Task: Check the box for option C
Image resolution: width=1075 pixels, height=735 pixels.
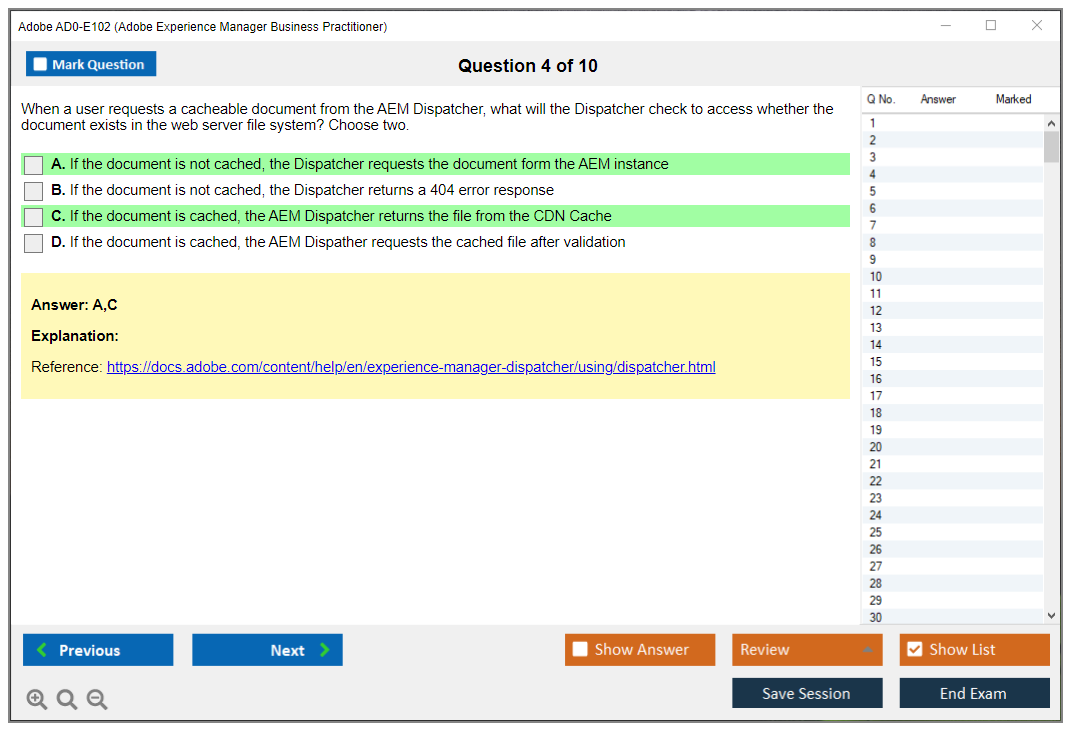Action: (x=34, y=217)
